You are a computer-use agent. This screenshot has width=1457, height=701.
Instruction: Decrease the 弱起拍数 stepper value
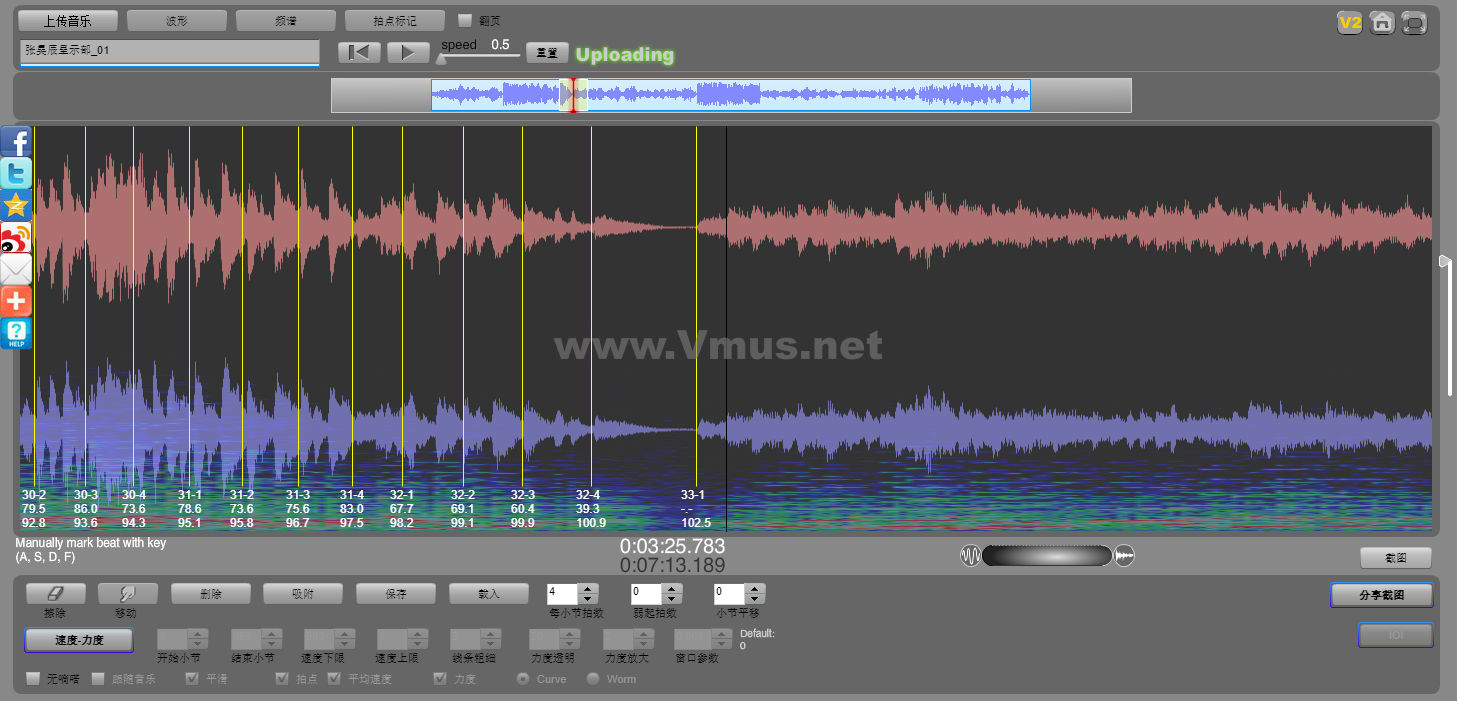coord(672,599)
